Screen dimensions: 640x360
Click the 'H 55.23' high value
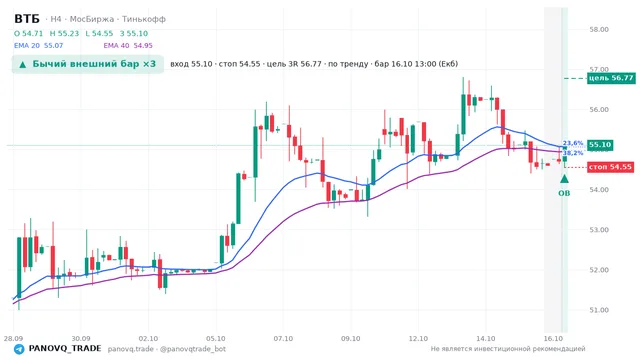pyautogui.click(x=64, y=33)
